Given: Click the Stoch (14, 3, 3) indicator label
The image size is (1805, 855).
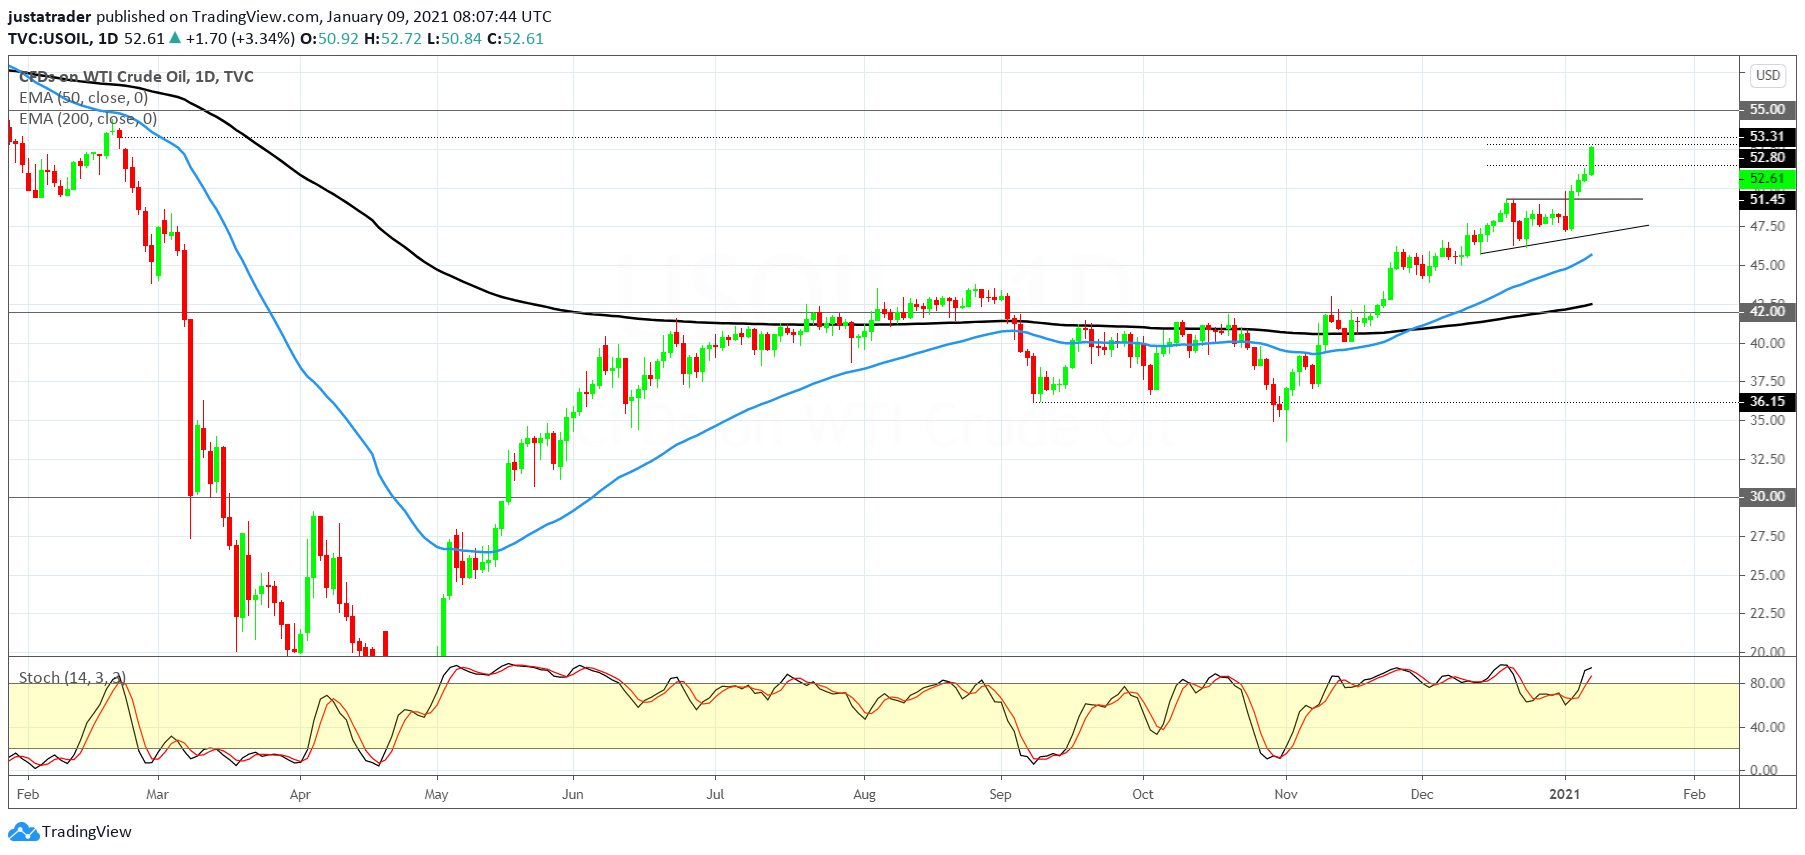Looking at the screenshot, I should [72, 678].
